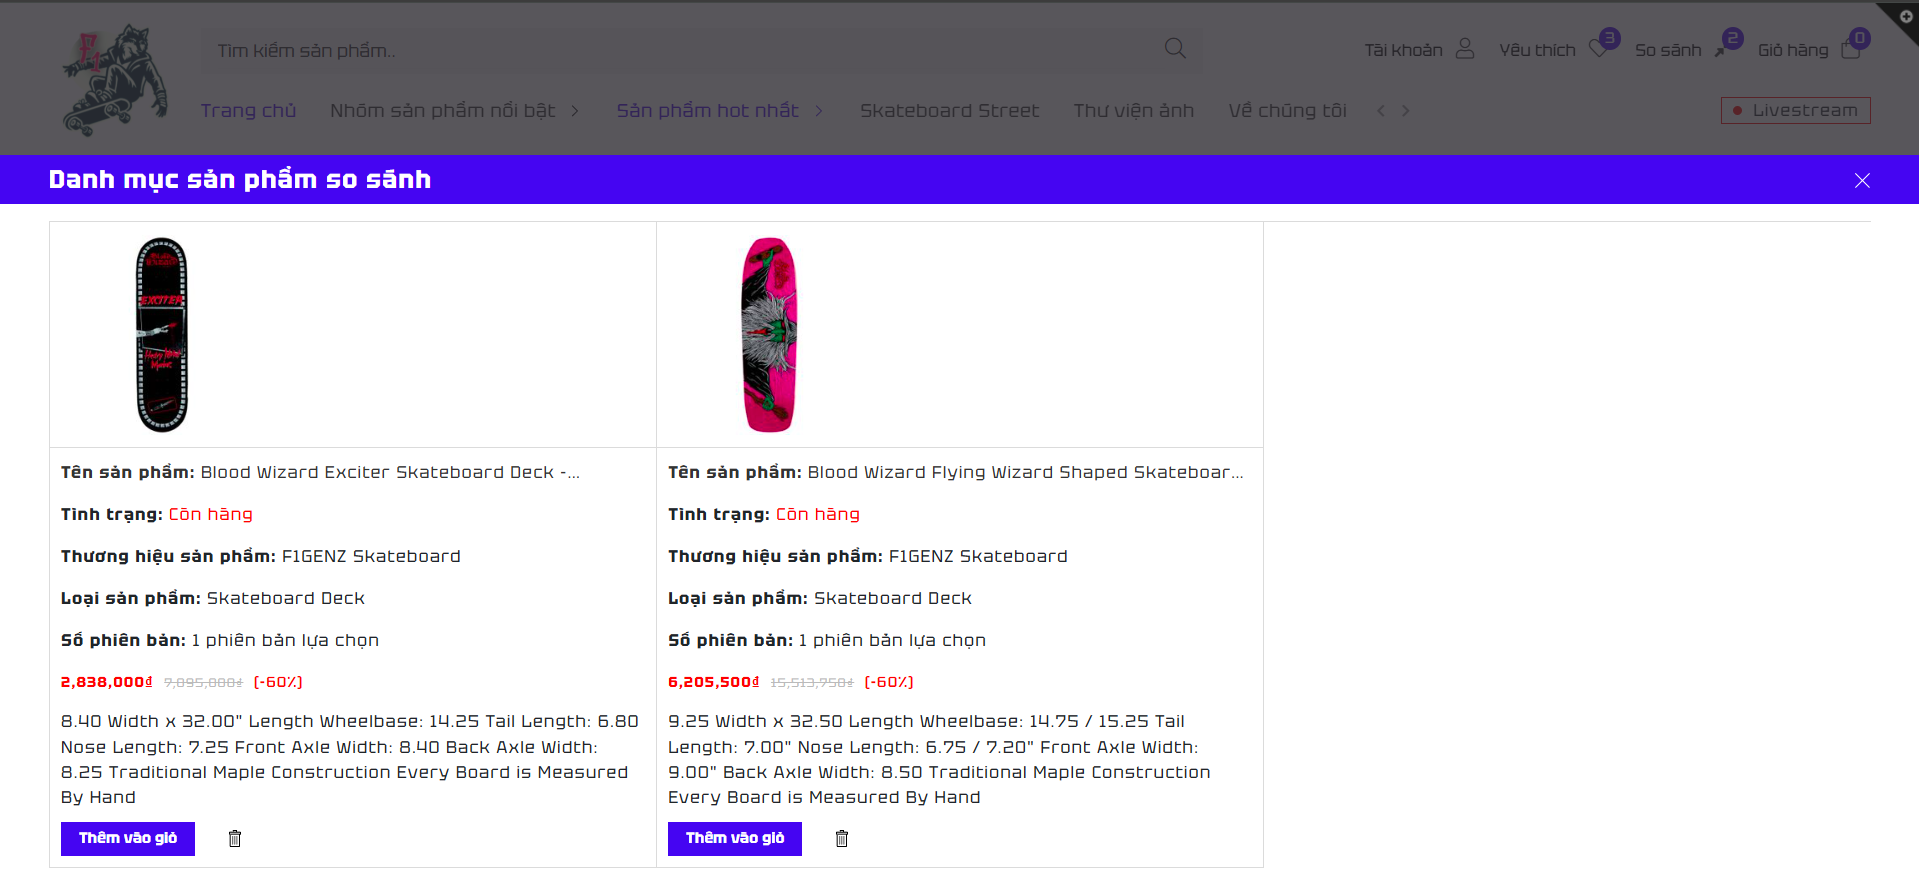Remove Flying Wizard deck using trash icon
The width and height of the screenshot is (1919, 880).
click(x=842, y=838)
